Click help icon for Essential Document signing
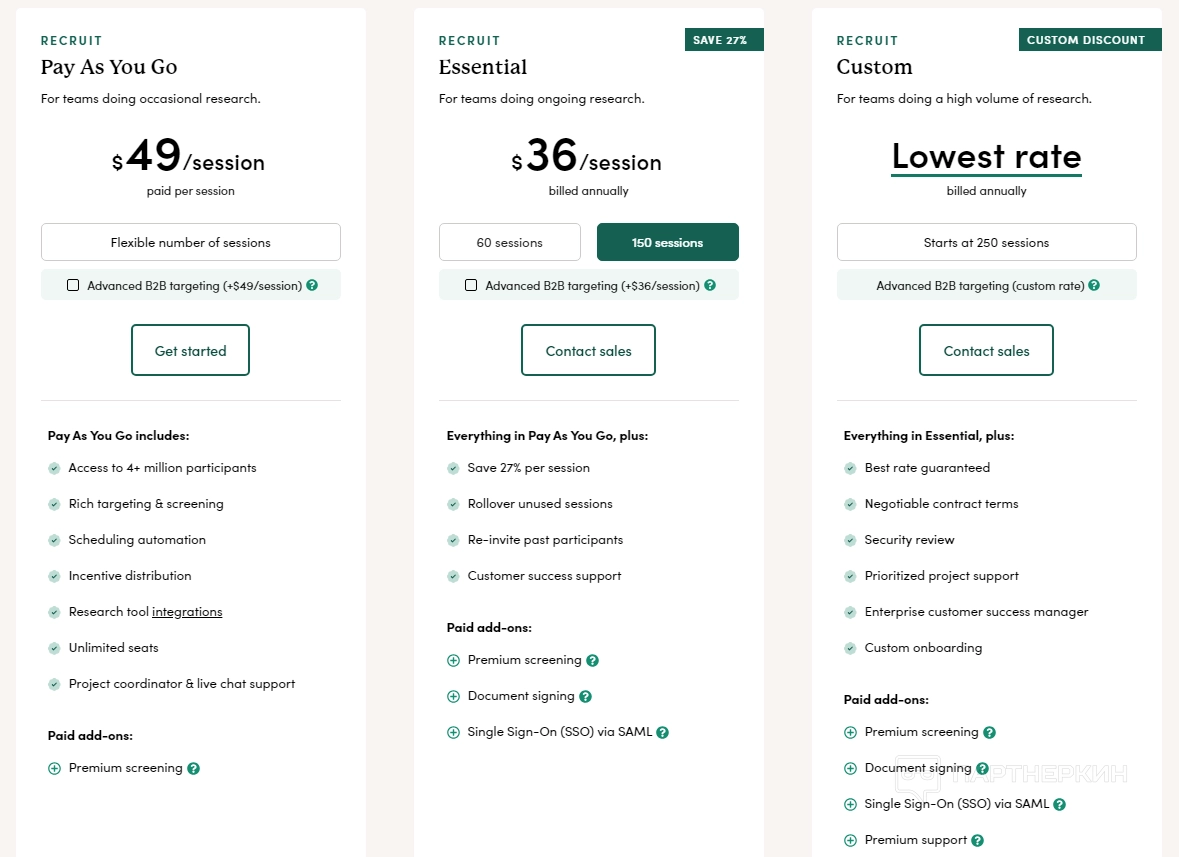 pyautogui.click(x=586, y=696)
